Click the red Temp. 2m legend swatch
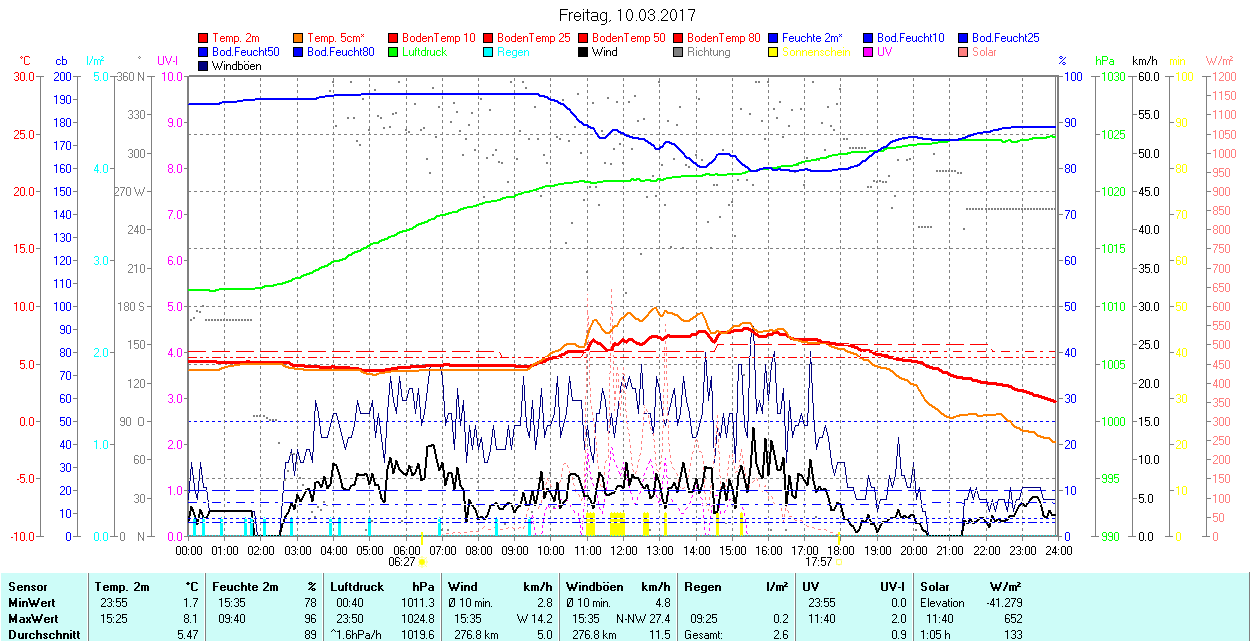 204,38
